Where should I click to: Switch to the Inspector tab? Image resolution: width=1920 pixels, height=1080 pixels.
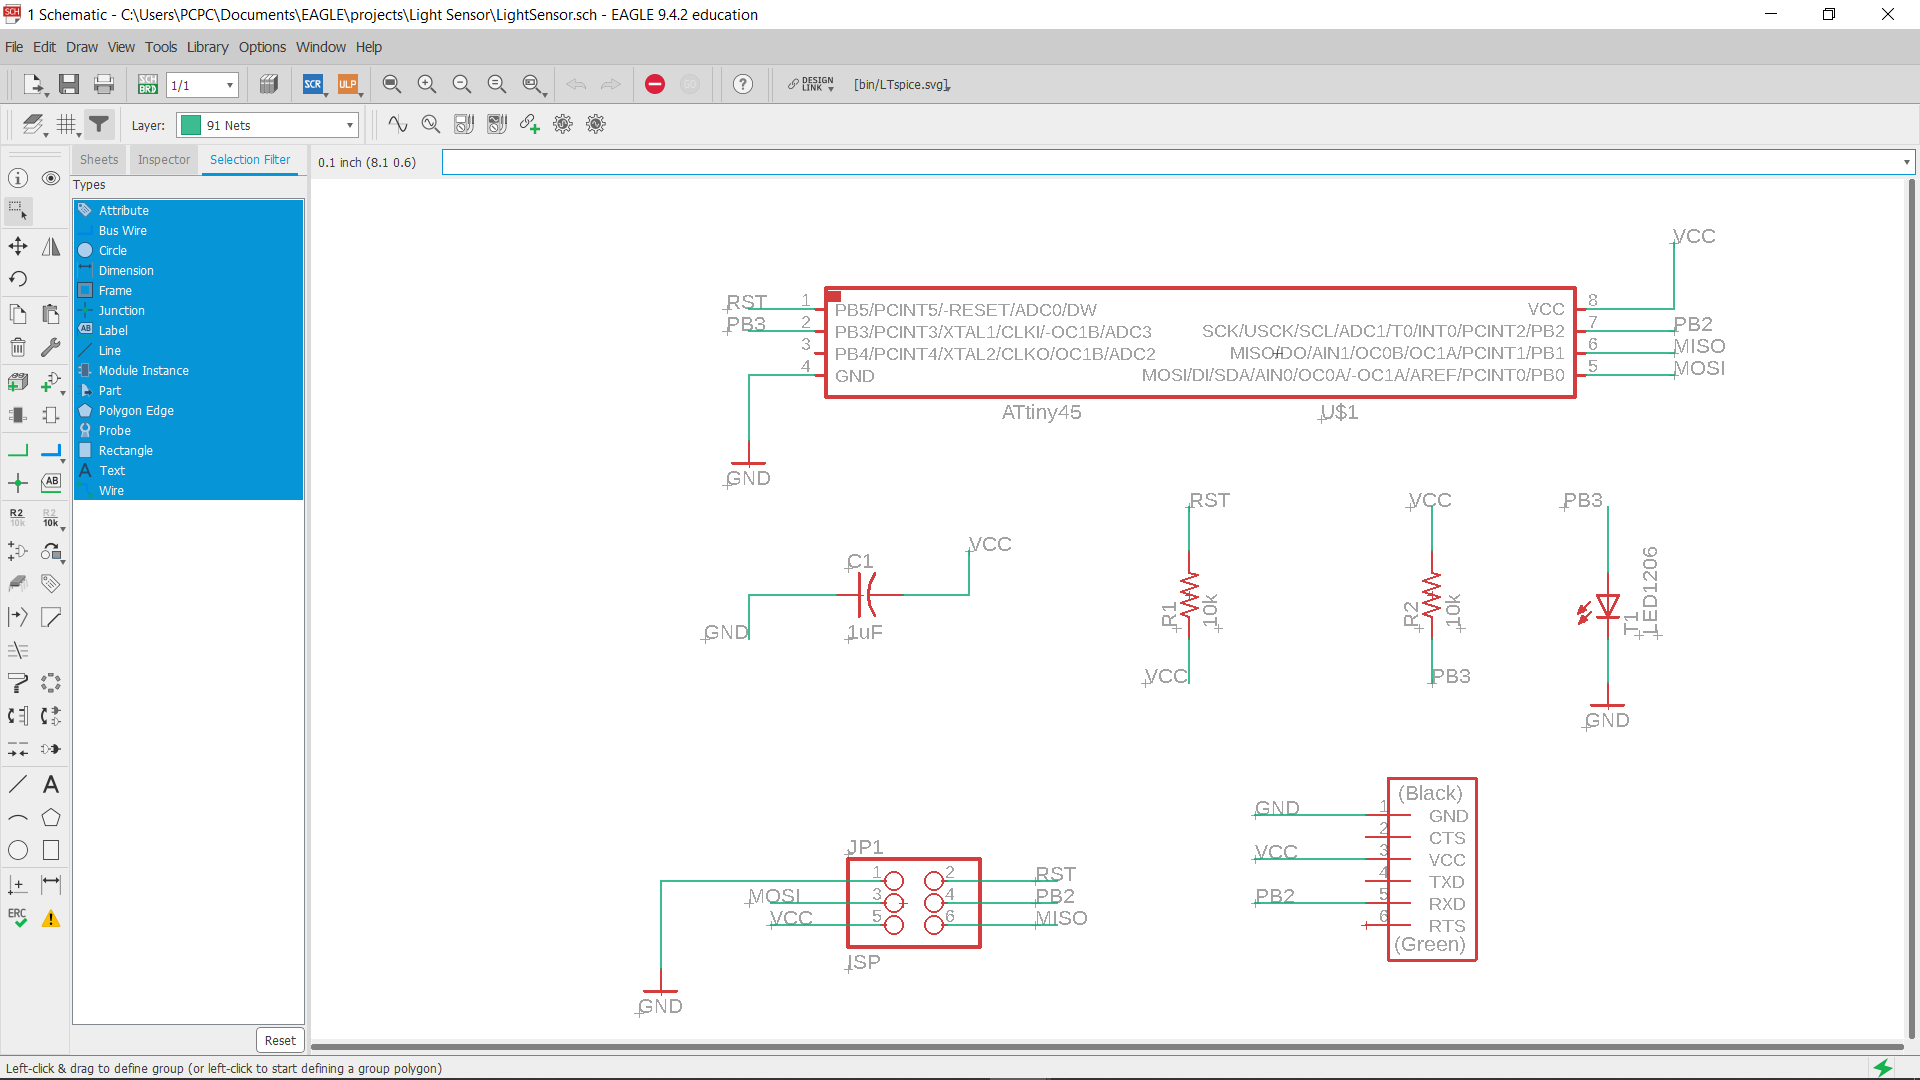(x=164, y=160)
